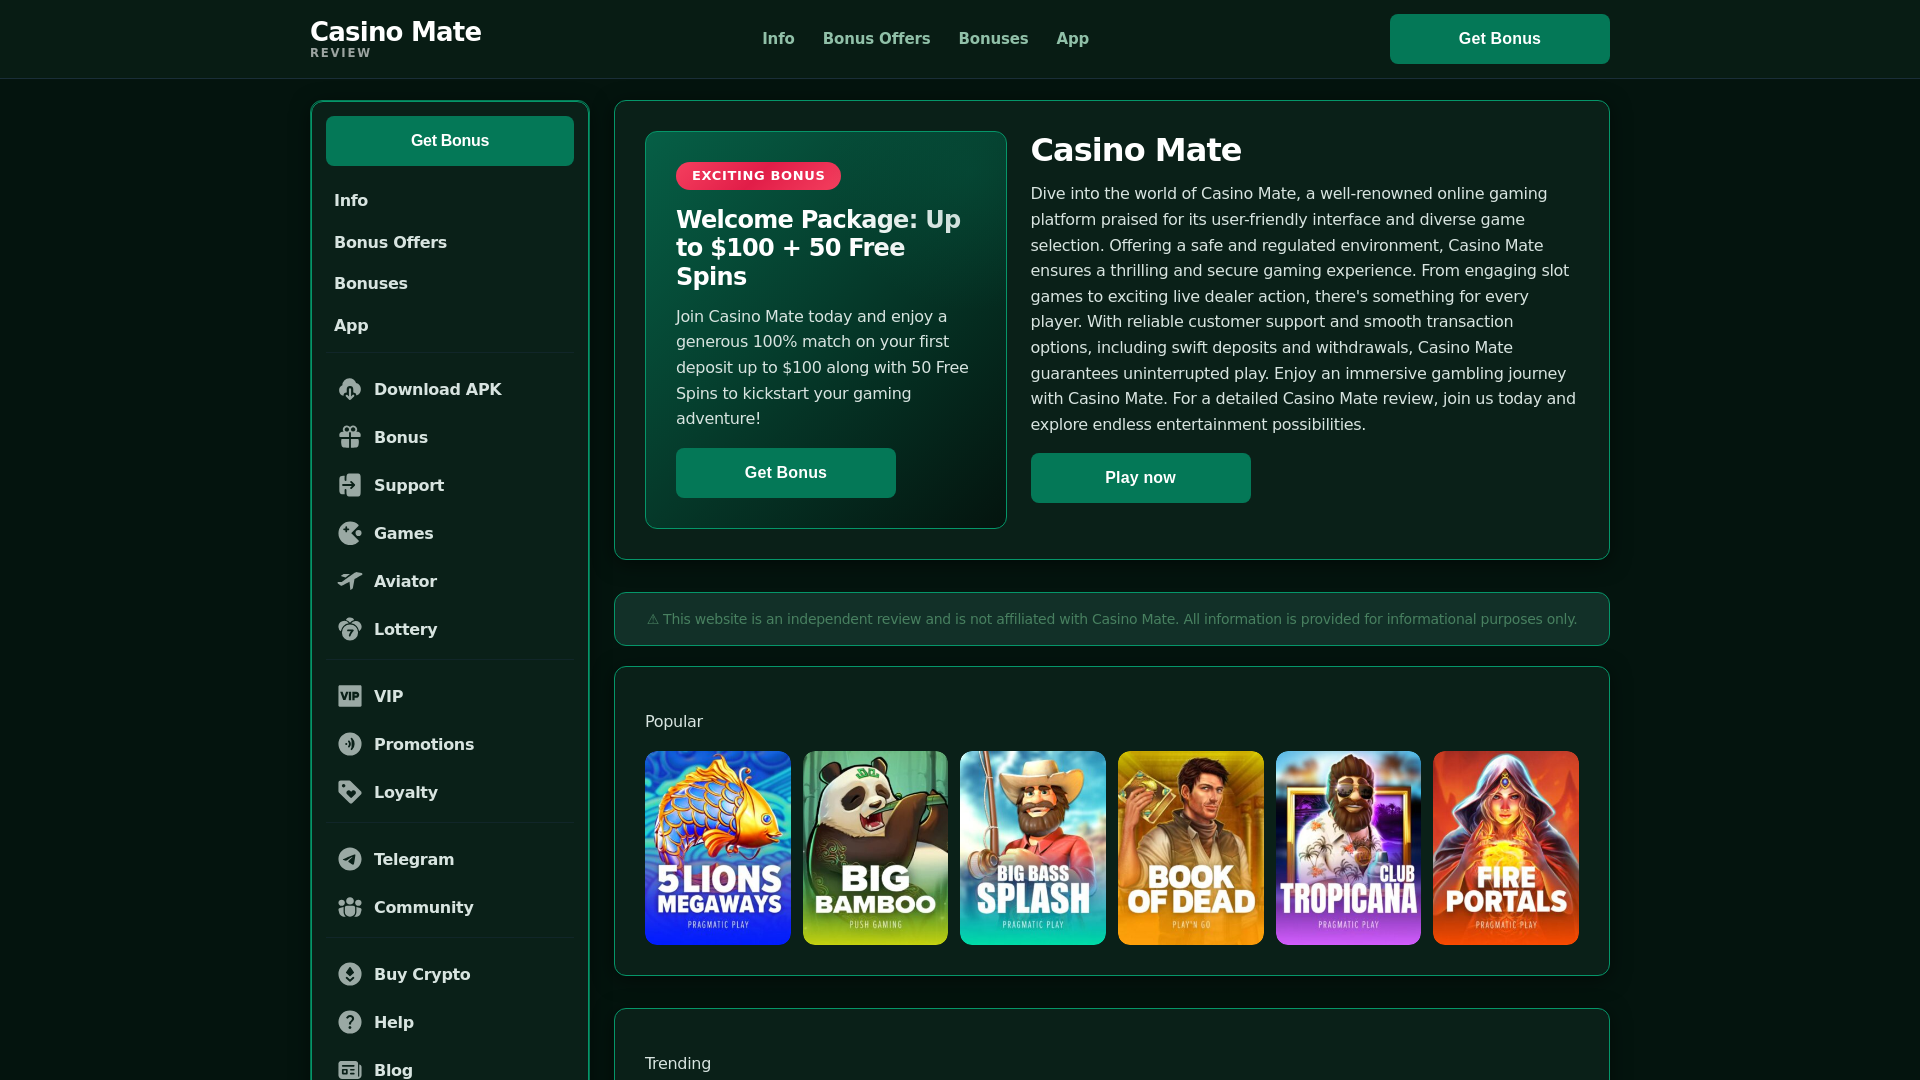Select Bonuses in the sidebar menu
Screen dimensions: 1920x1080
(x=371, y=284)
